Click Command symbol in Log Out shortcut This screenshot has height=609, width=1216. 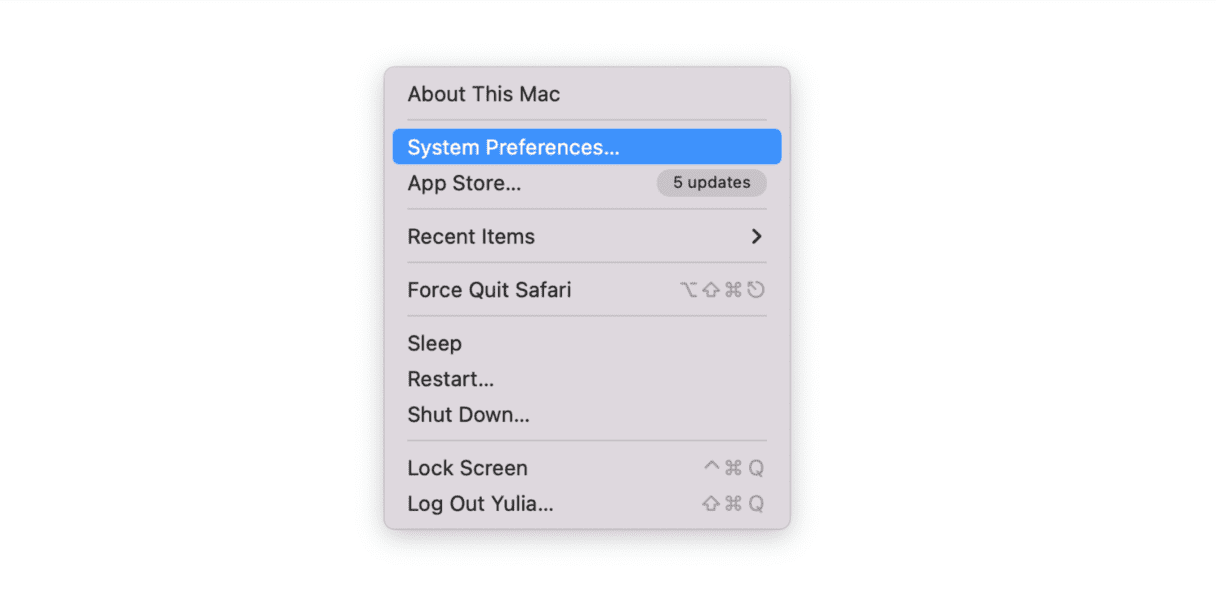click(x=733, y=504)
